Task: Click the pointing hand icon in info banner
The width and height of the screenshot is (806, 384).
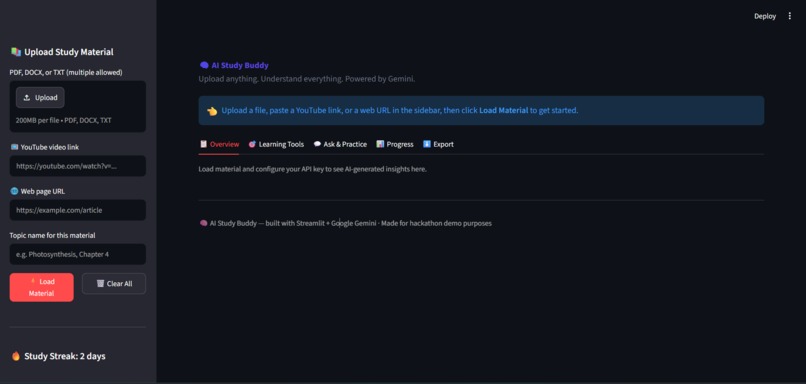Action: pos(212,111)
